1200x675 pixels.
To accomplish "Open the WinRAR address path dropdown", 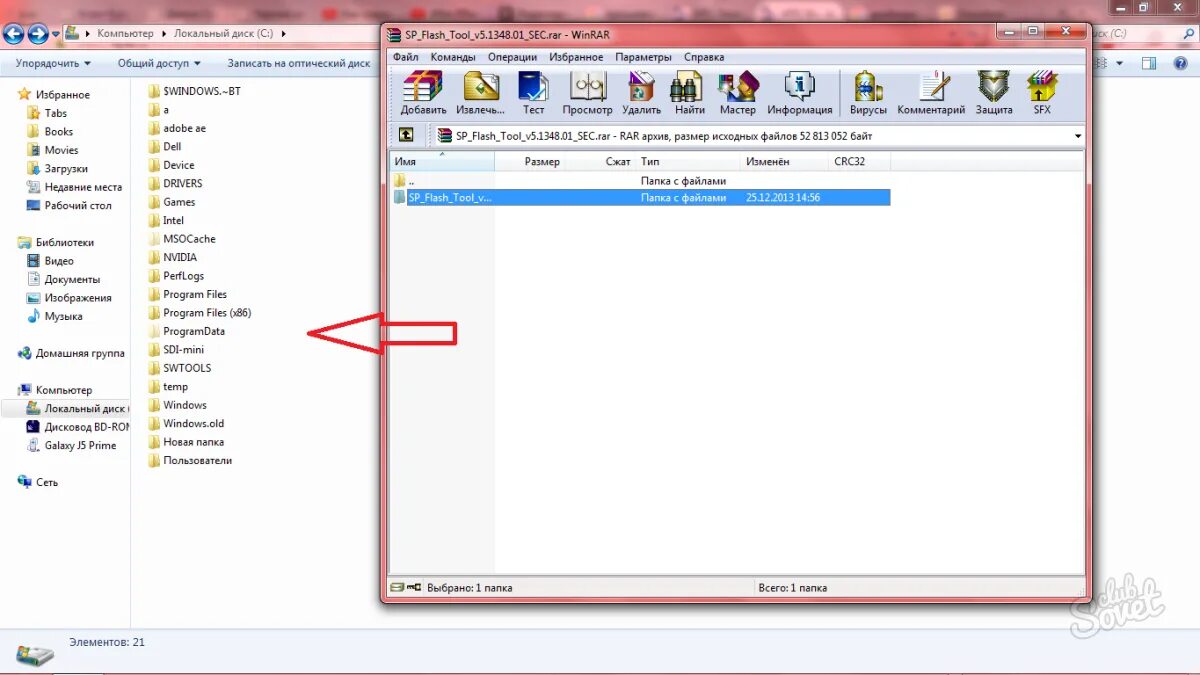I will click(x=1078, y=136).
